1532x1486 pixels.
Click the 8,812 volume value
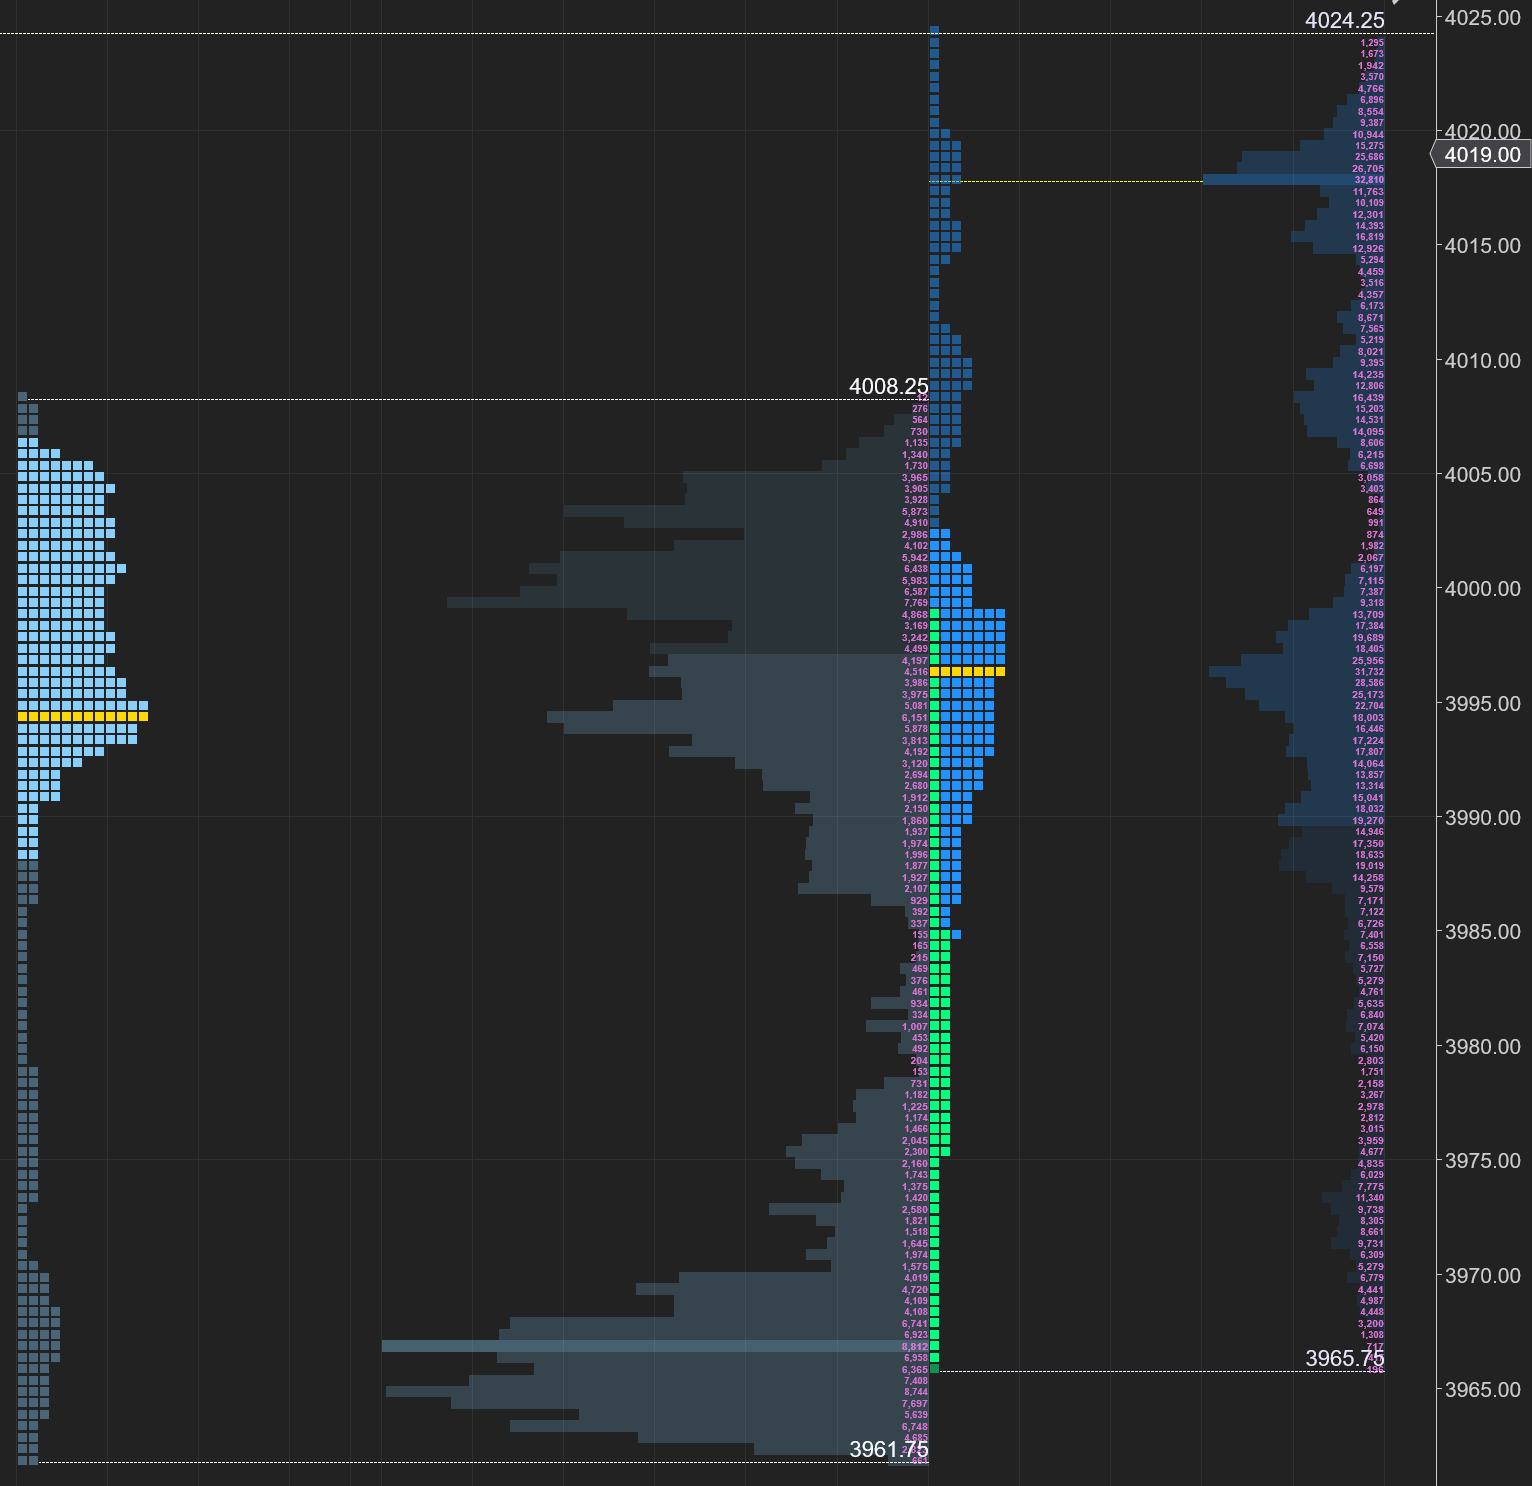tap(916, 1347)
